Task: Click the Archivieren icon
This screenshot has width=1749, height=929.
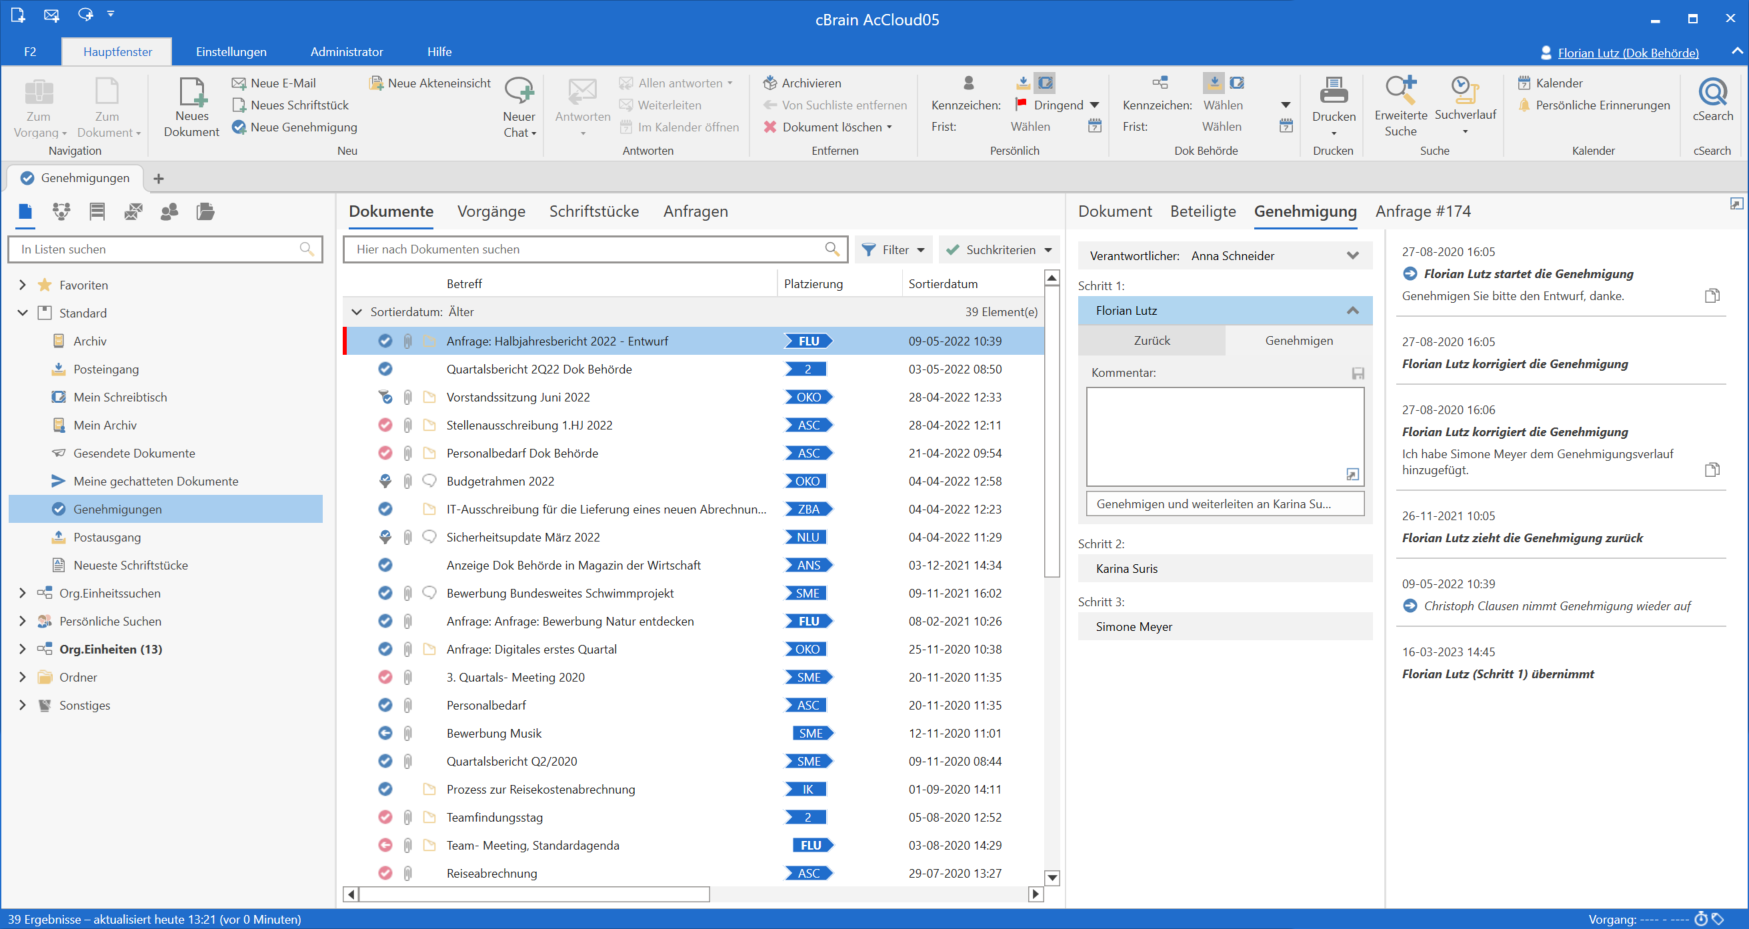Action: click(x=771, y=82)
